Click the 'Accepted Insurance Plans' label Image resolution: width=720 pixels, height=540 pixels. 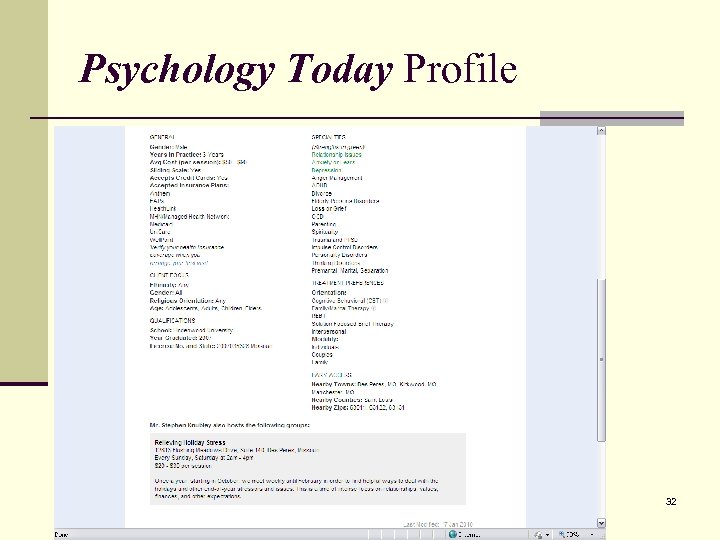coord(189,186)
